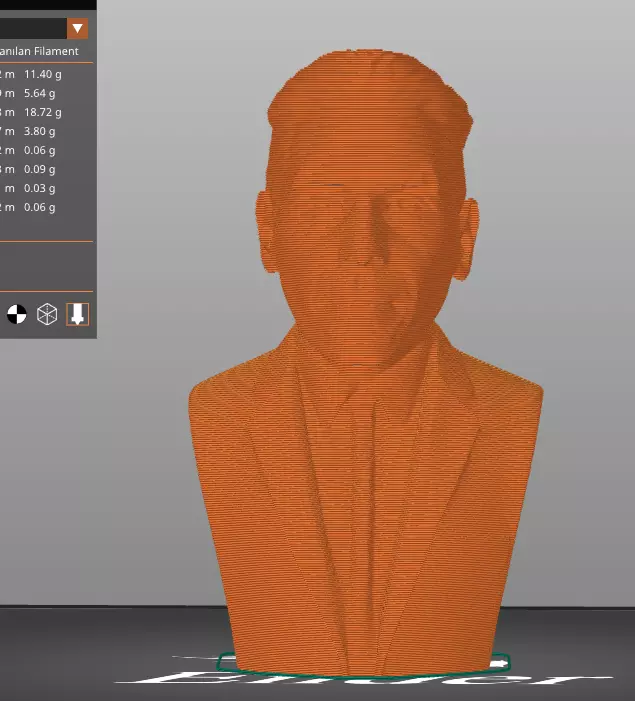The height and width of the screenshot is (701, 635).
Task: Click the orange sliced bust model
Action: pyautogui.click(x=366, y=362)
